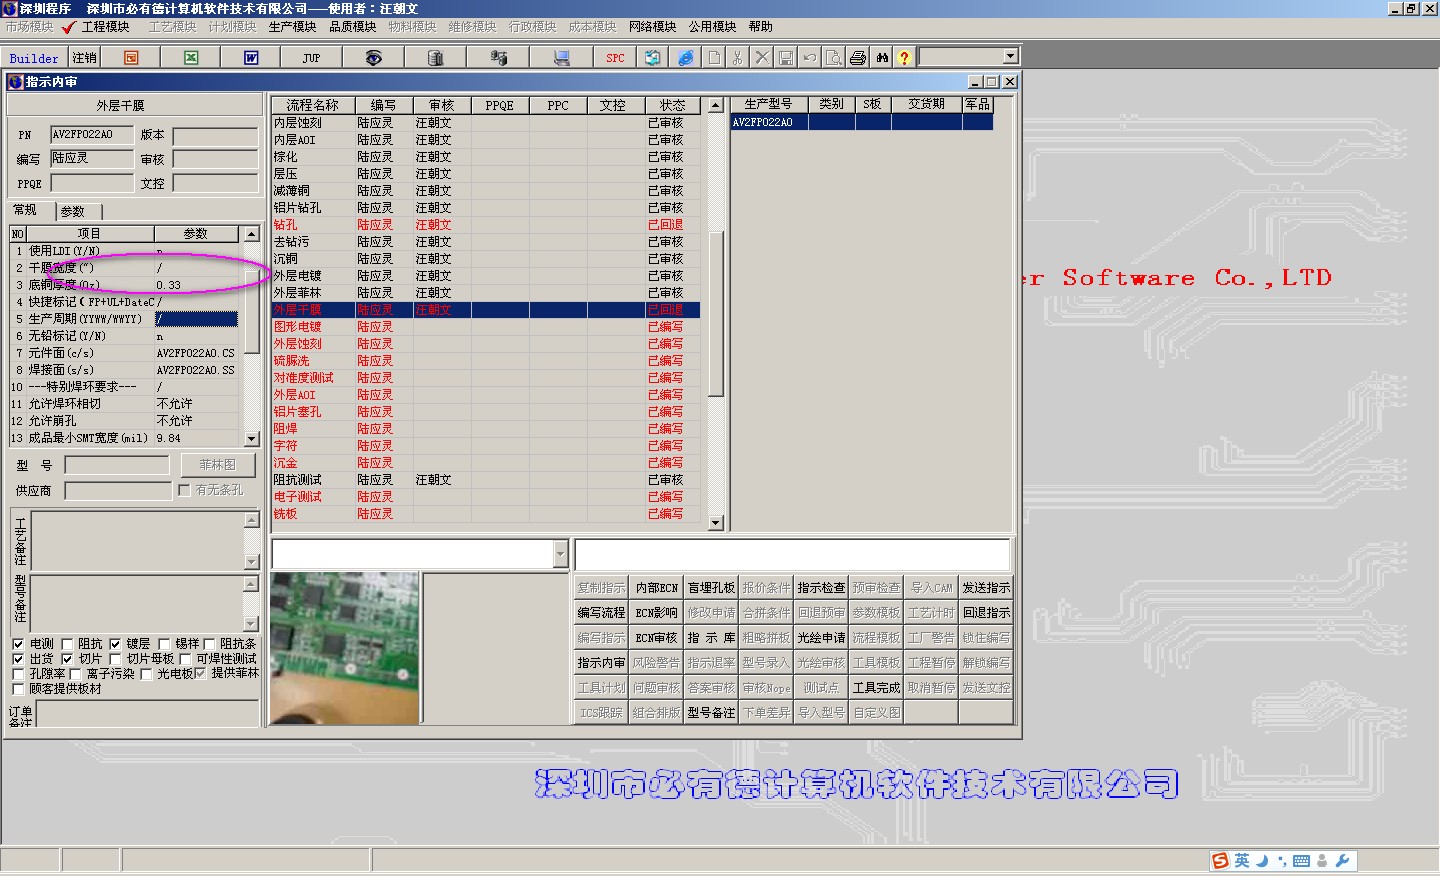
Task: Click the process list scroll-up arrow
Action: [x=715, y=105]
